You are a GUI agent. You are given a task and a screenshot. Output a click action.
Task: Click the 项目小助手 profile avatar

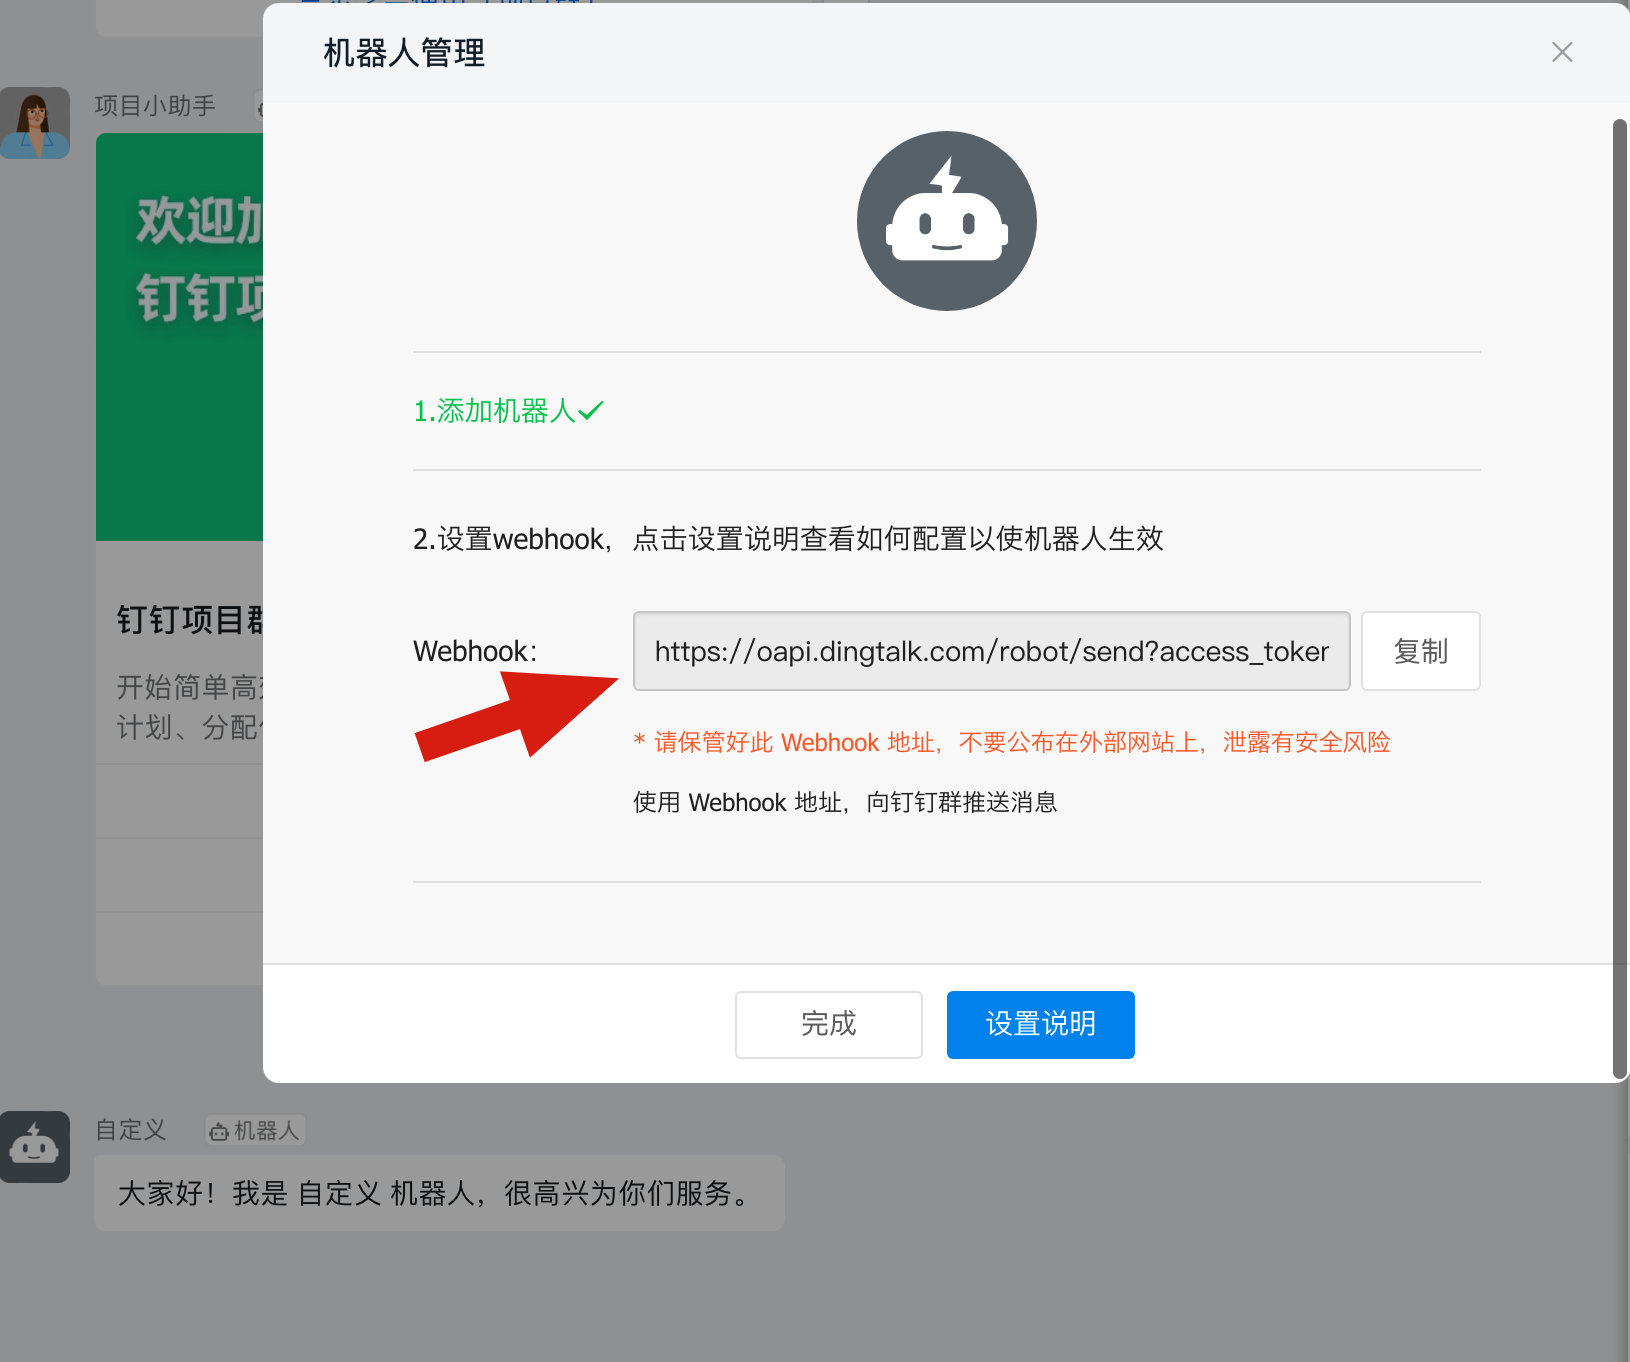[35, 123]
